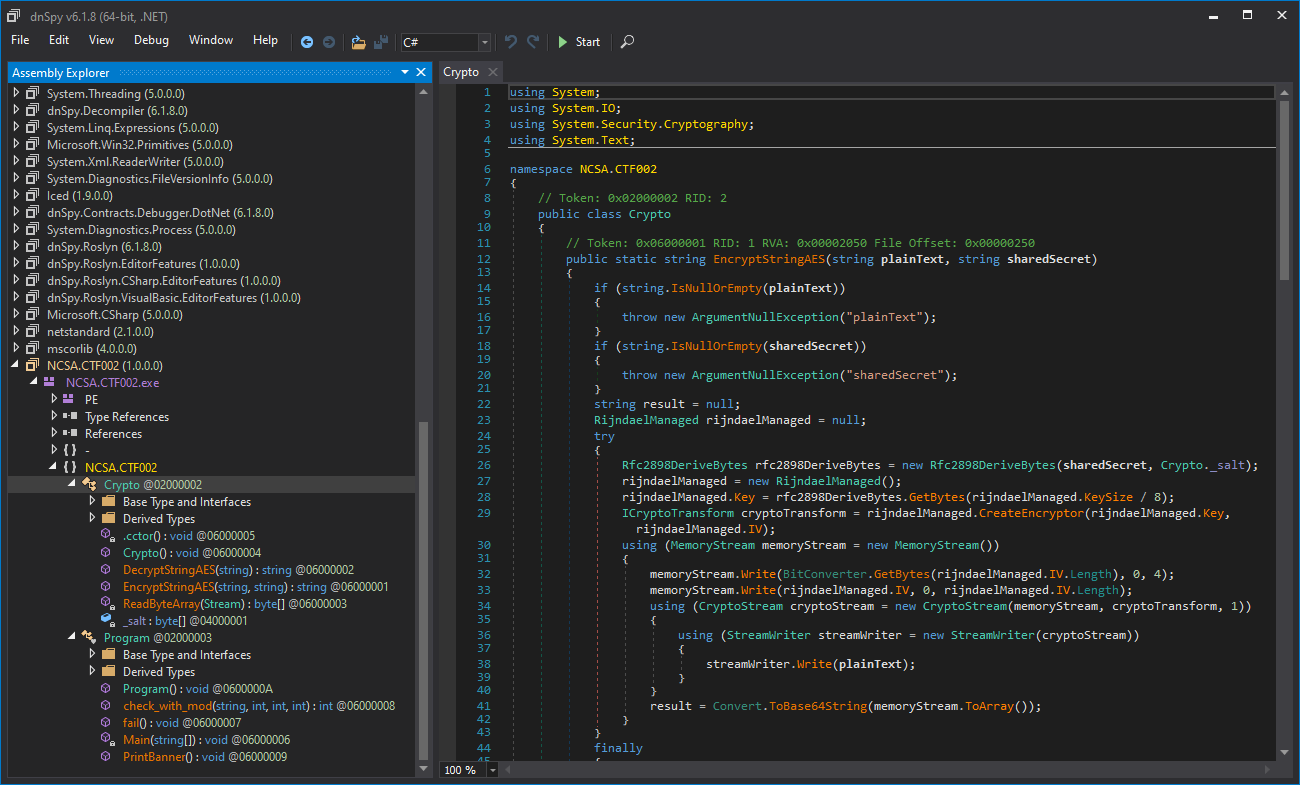Click the fail method icon
The width and height of the screenshot is (1300, 785).
[107, 722]
